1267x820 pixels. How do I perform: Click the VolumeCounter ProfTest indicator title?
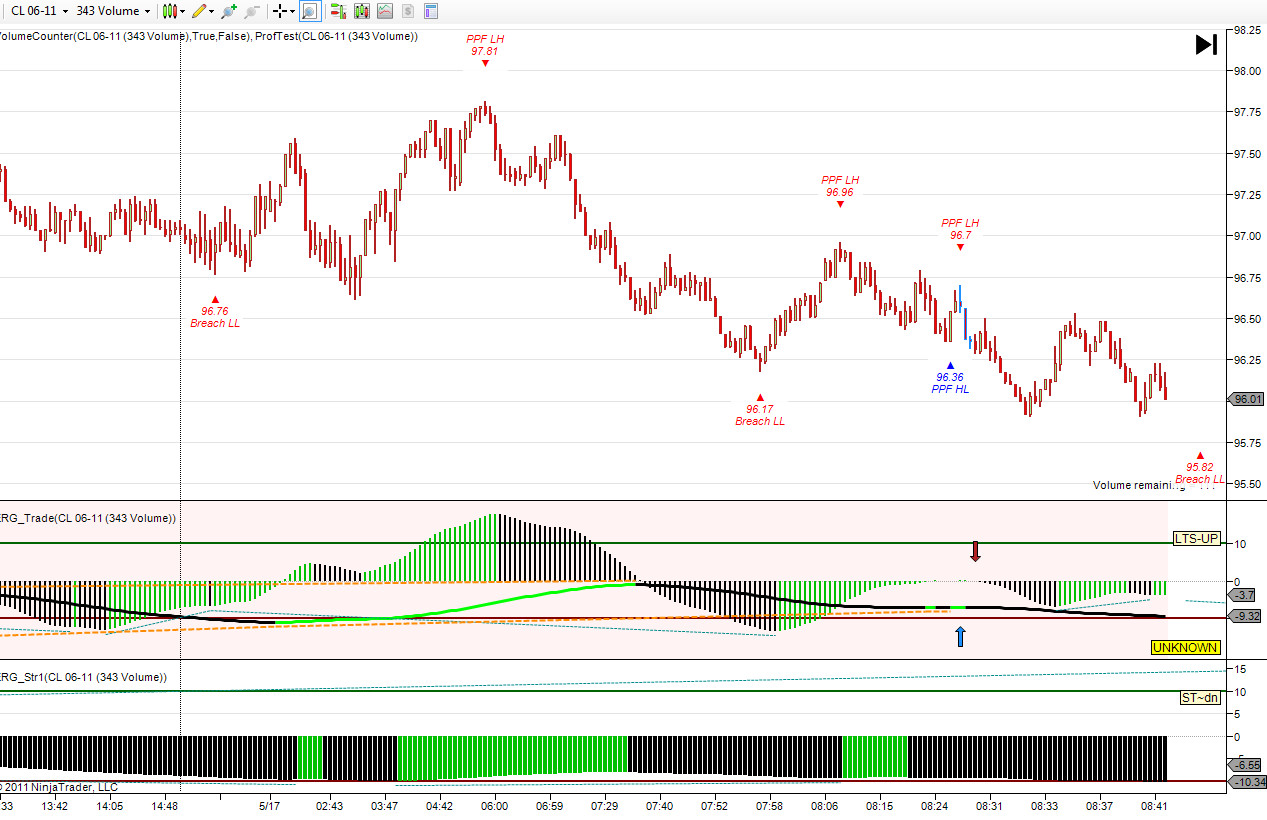coord(209,36)
